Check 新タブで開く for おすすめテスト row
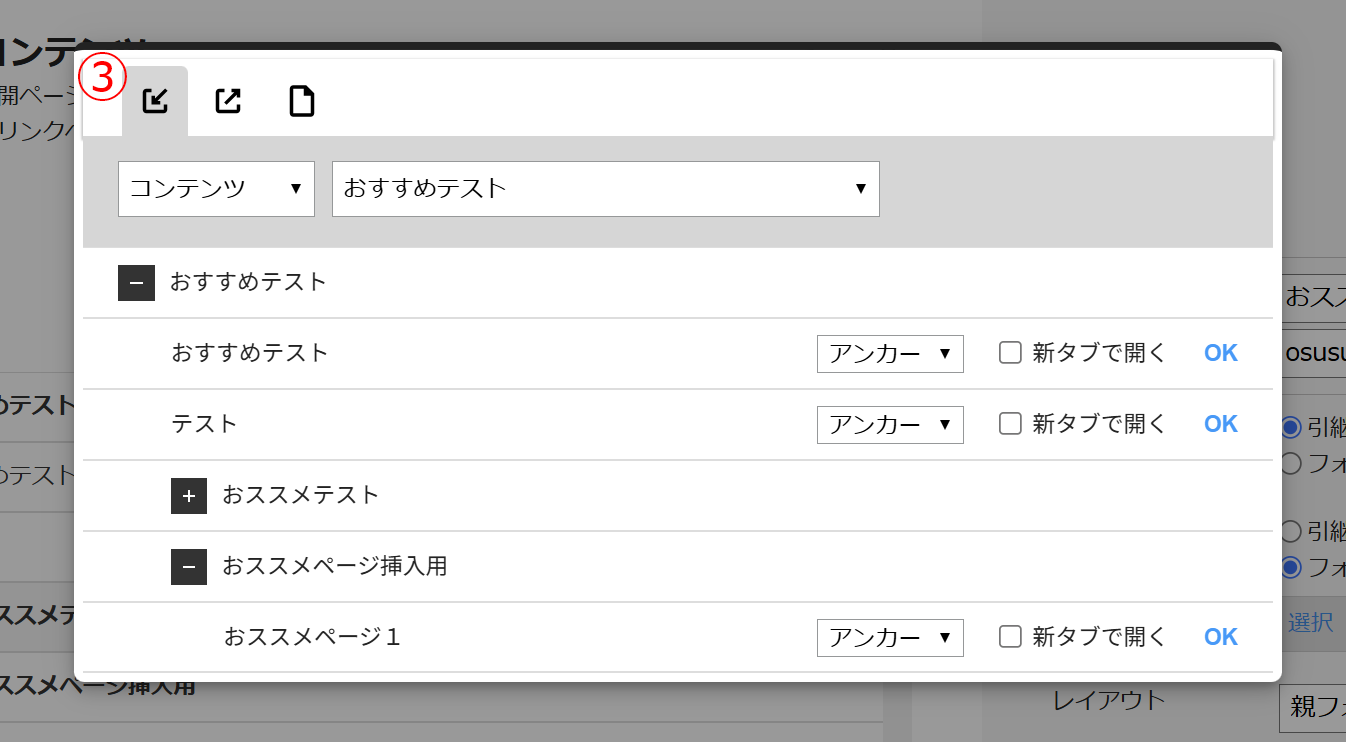Screen dimensions: 1346x742 coord(1010,353)
